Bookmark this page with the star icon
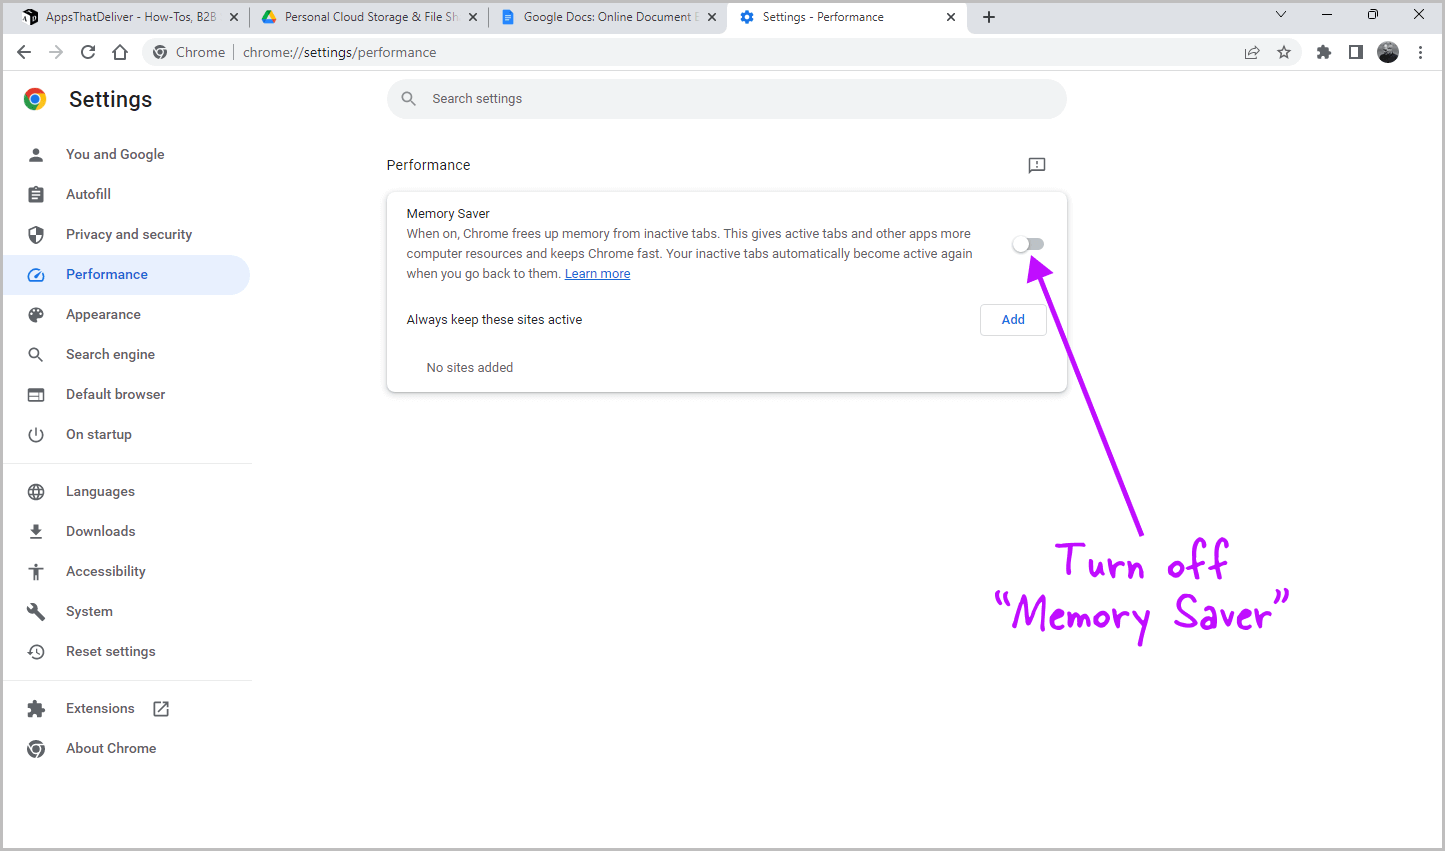This screenshot has width=1445, height=851. [1284, 51]
